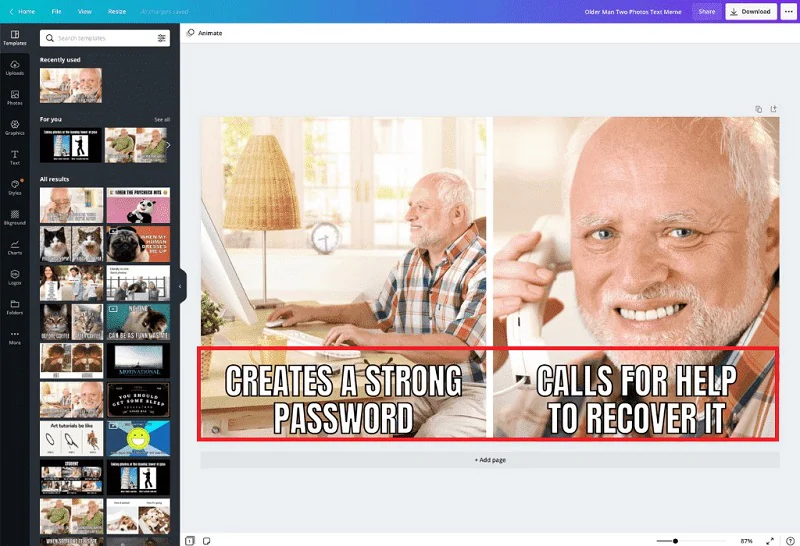Click See all for For you templates

click(x=162, y=119)
